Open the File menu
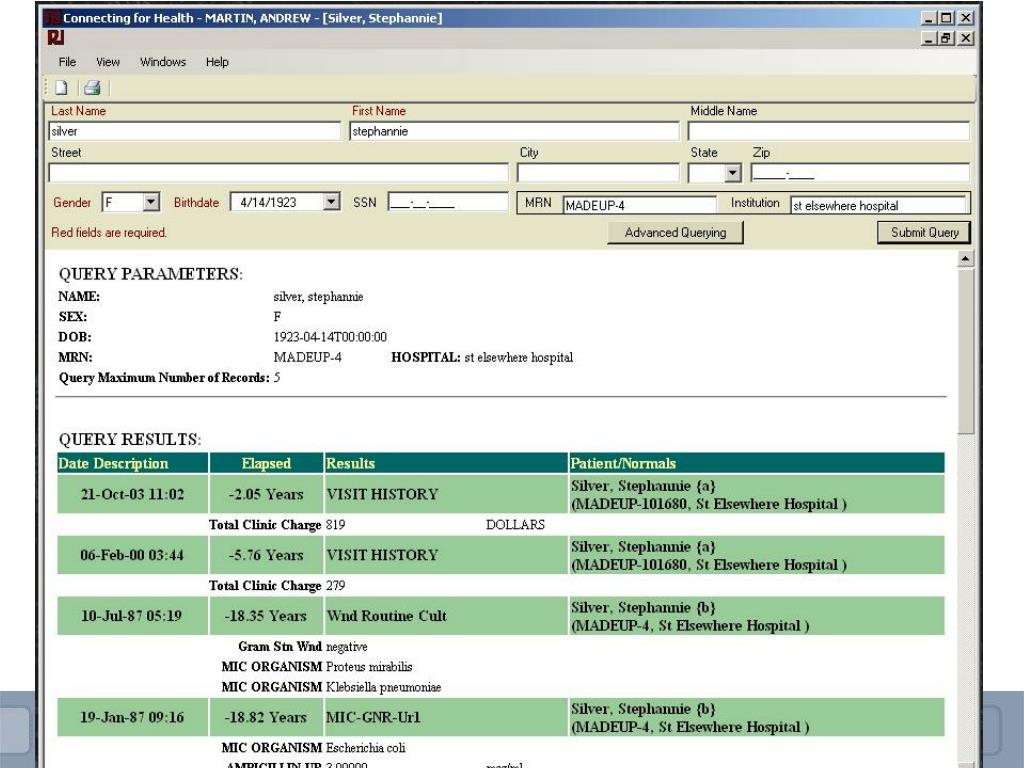The width and height of the screenshot is (1024, 768). pyautogui.click(x=67, y=62)
